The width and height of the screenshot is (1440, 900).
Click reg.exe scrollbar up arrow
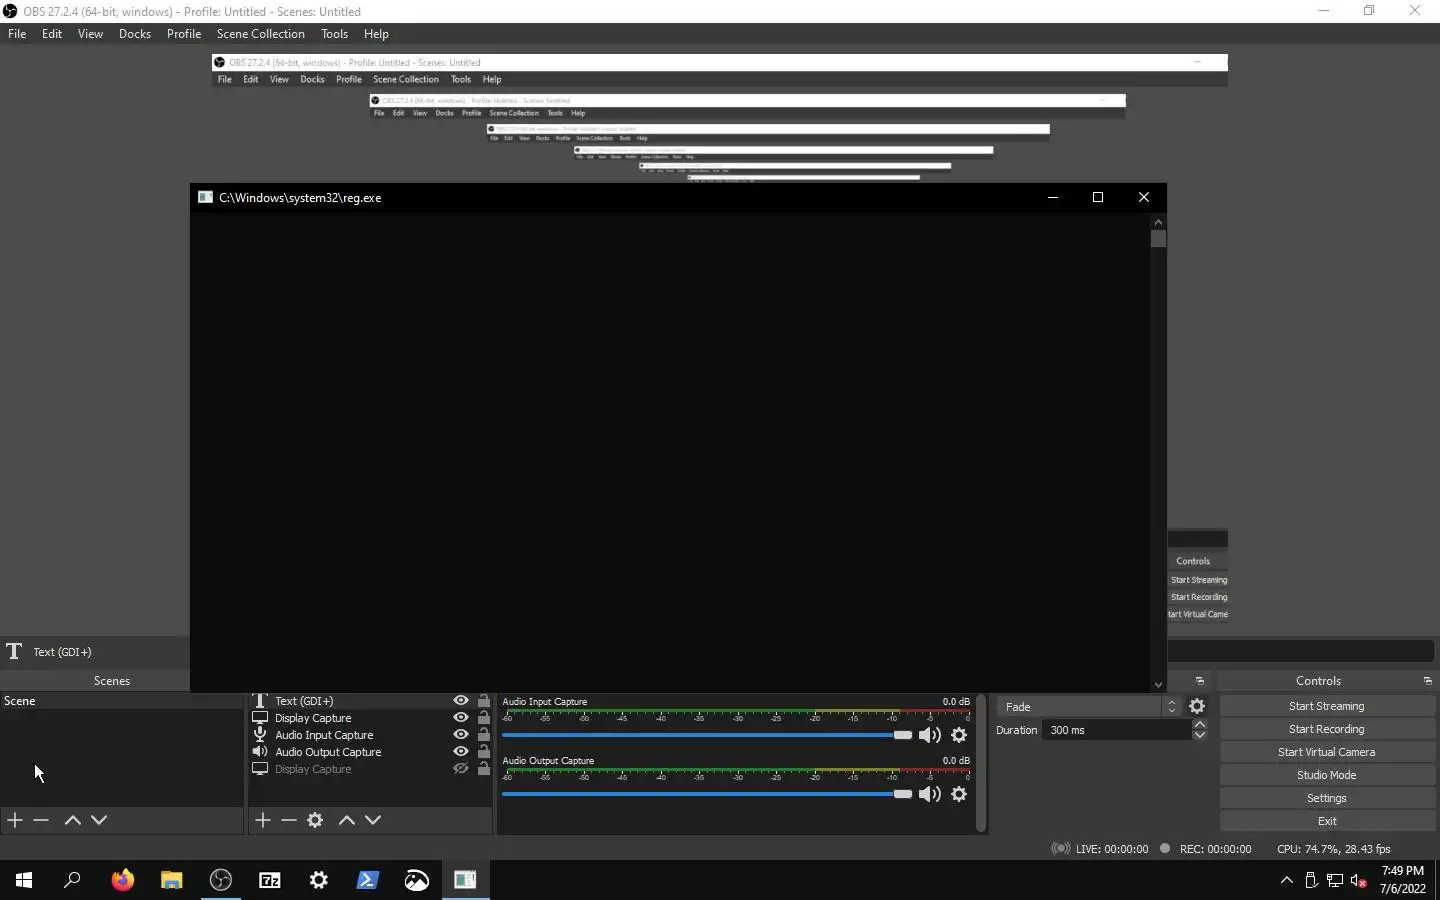pos(1158,222)
